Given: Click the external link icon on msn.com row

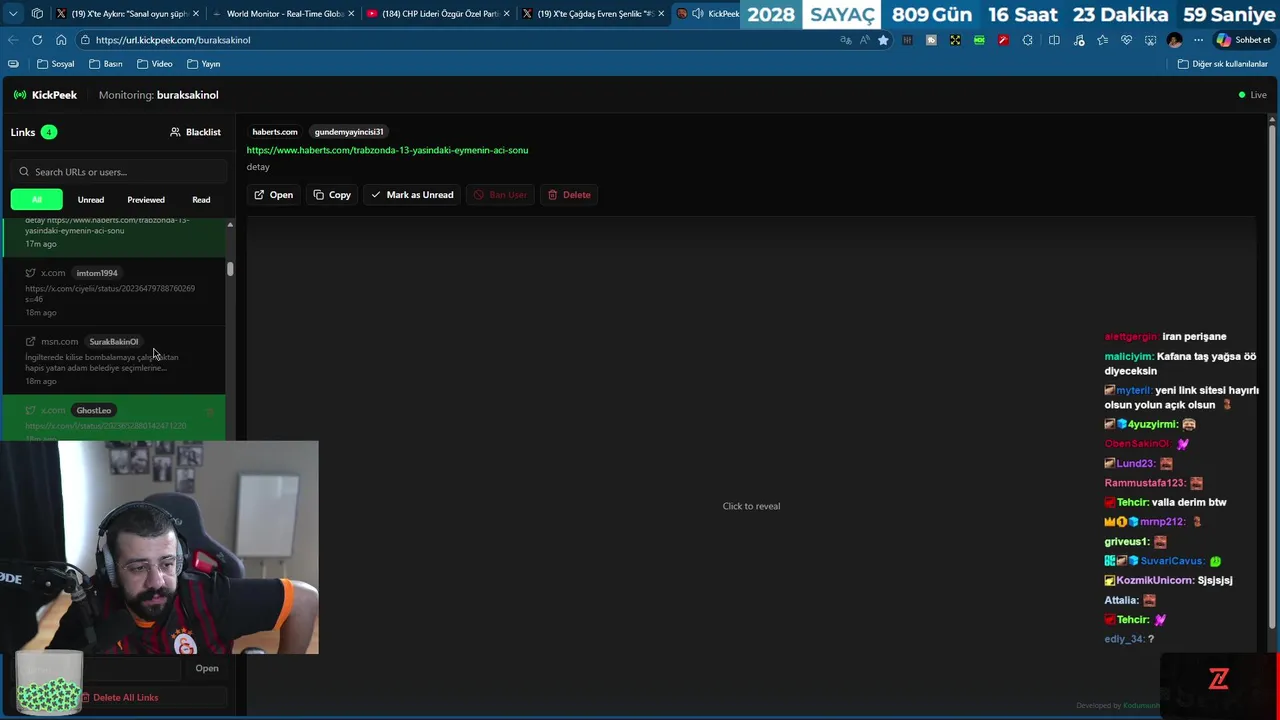Looking at the screenshot, I should (30, 342).
